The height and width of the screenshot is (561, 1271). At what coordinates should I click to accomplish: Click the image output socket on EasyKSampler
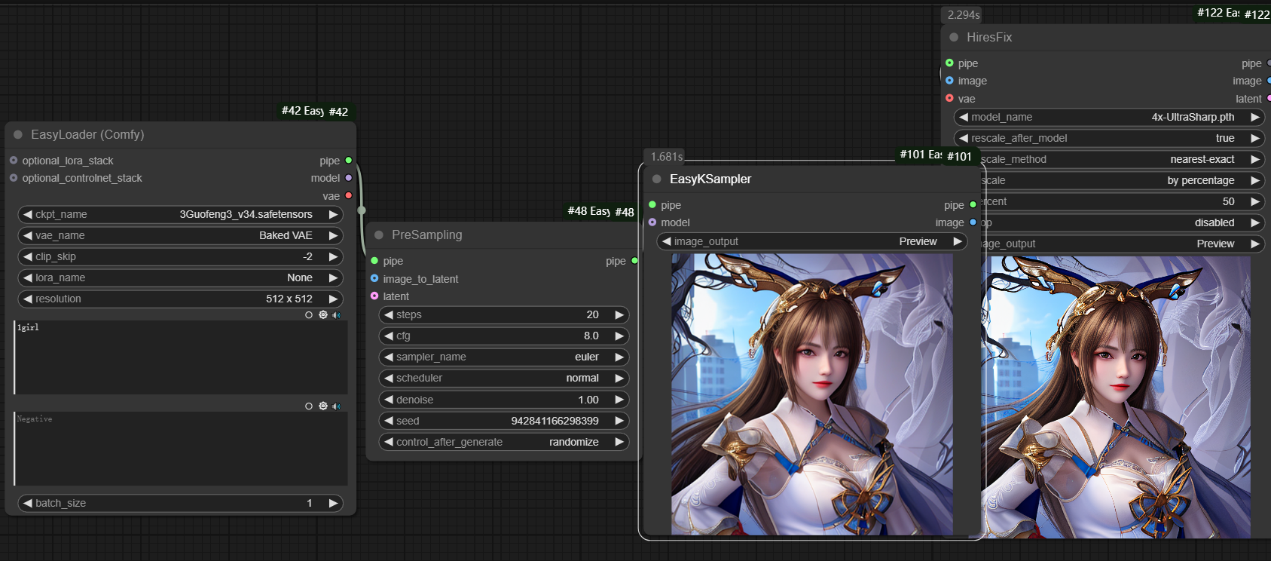click(973, 222)
